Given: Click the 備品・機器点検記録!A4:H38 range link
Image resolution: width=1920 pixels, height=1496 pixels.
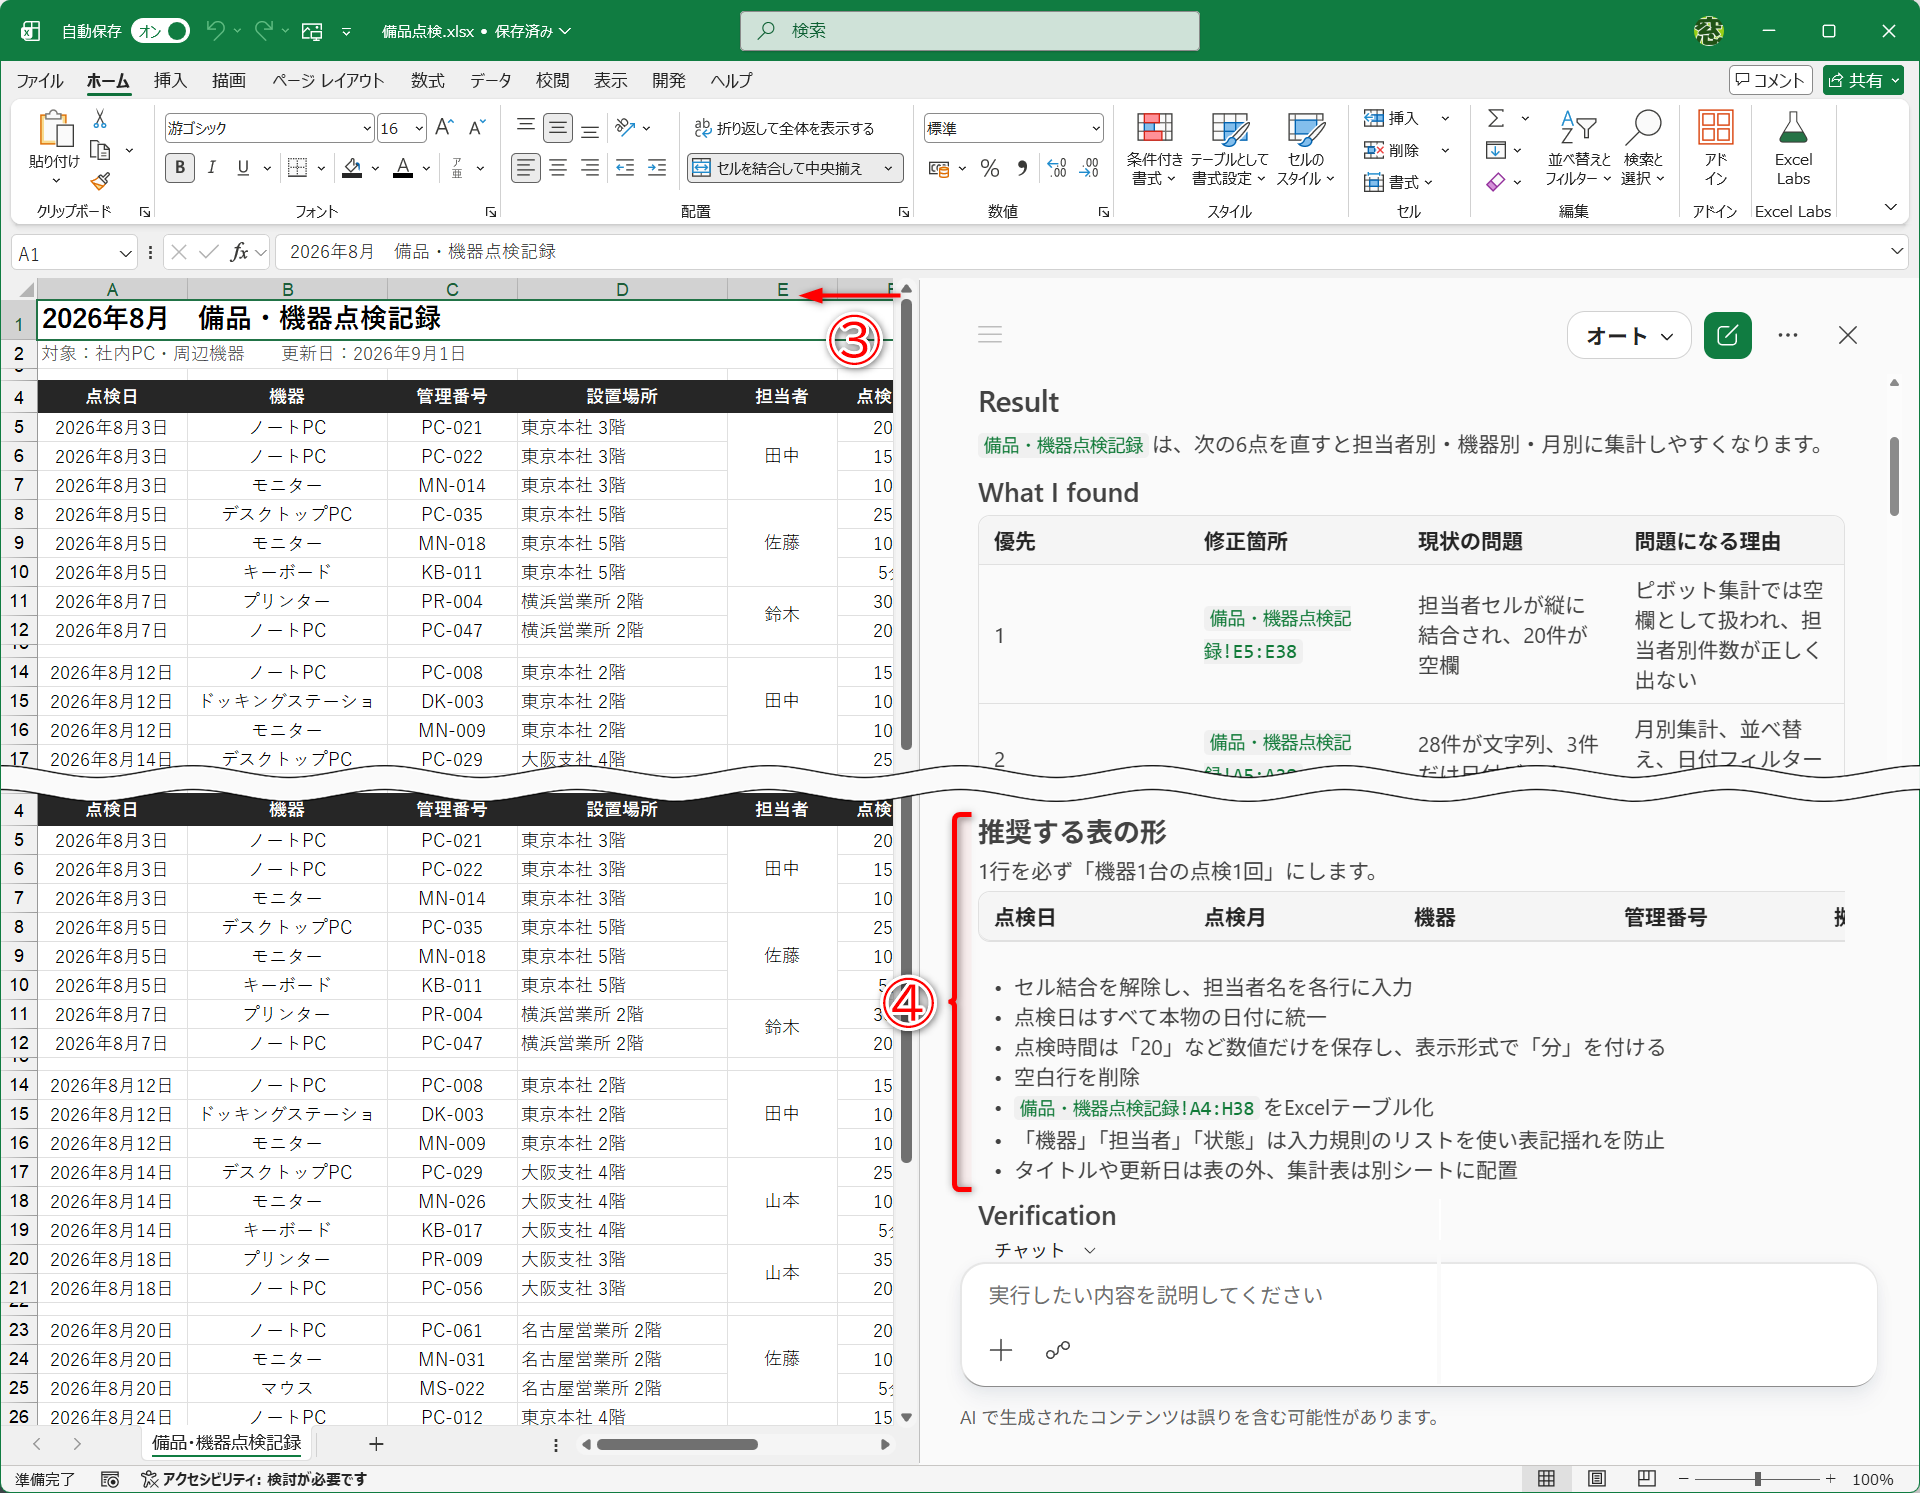Looking at the screenshot, I should coord(1136,1108).
